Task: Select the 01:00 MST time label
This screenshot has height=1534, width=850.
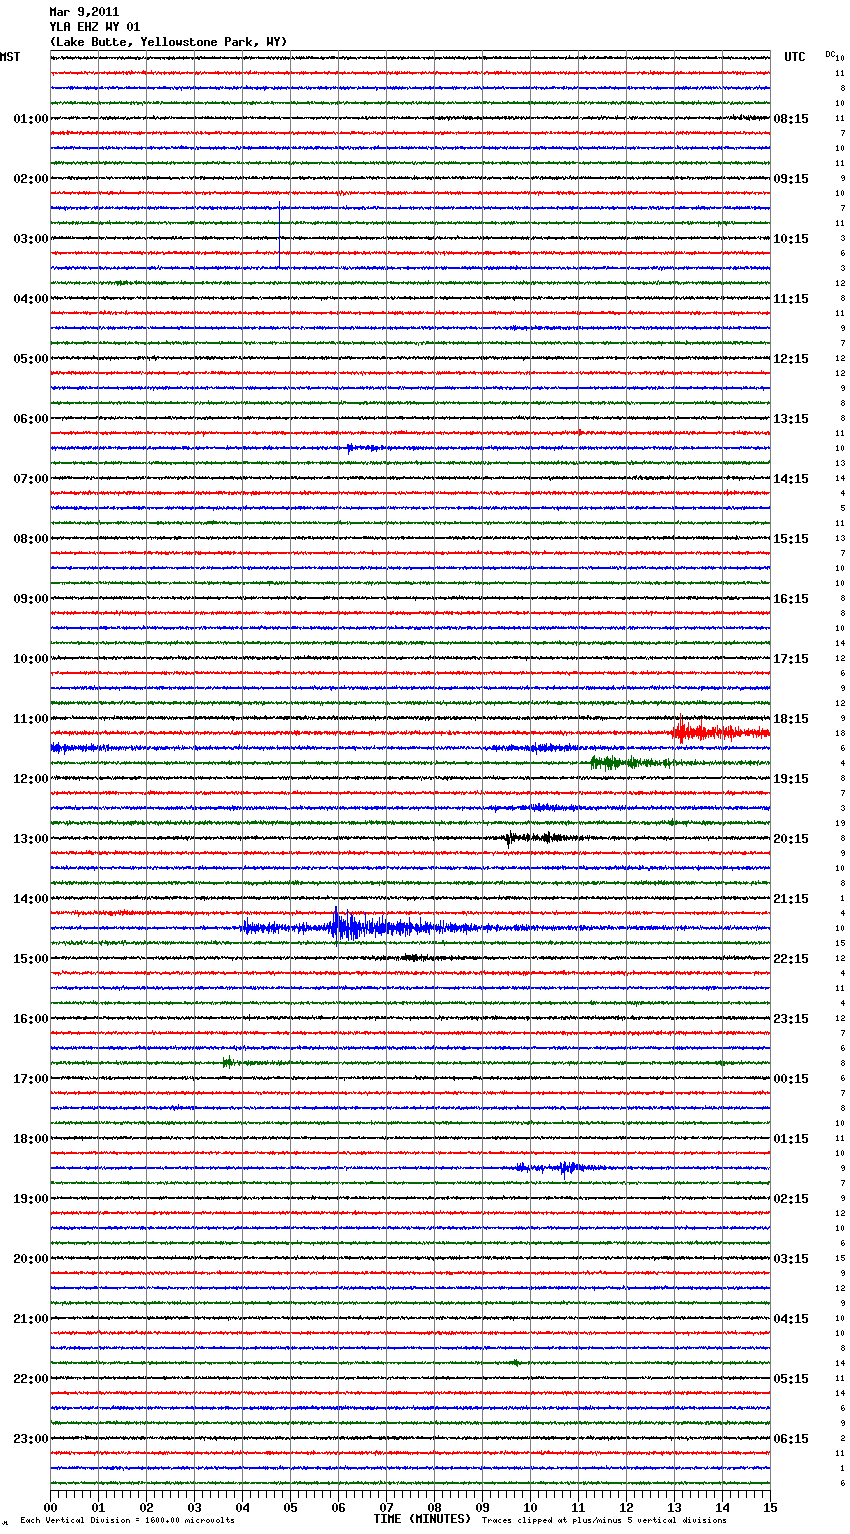Action: [31, 119]
